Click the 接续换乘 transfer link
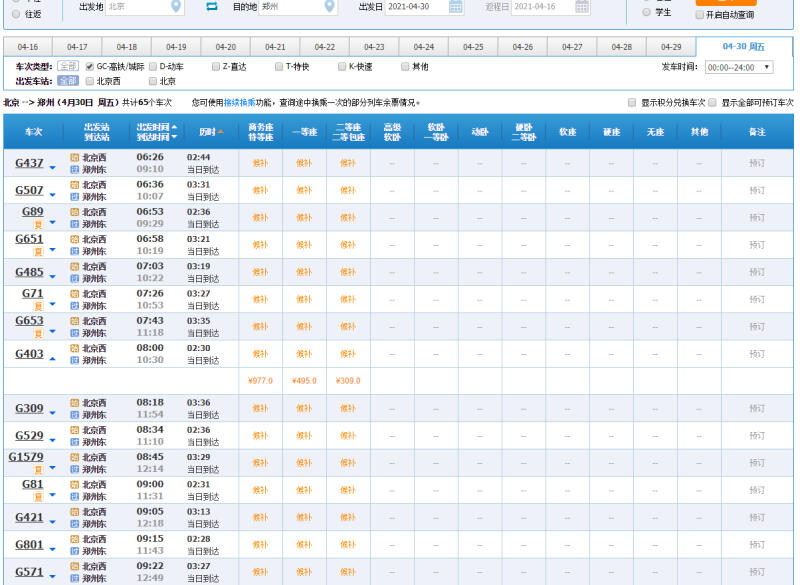800x585 pixels. click(238, 103)
